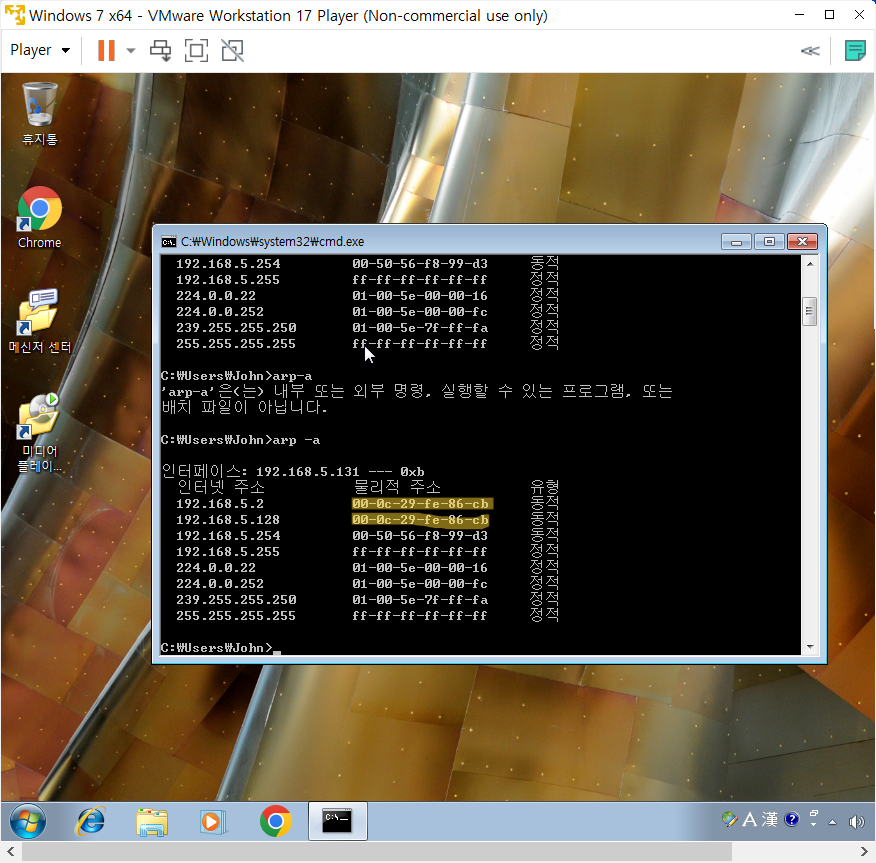876x863 pixels.
Task: Send Ctrl+Alt+Del to the guest
Action: 161,50
